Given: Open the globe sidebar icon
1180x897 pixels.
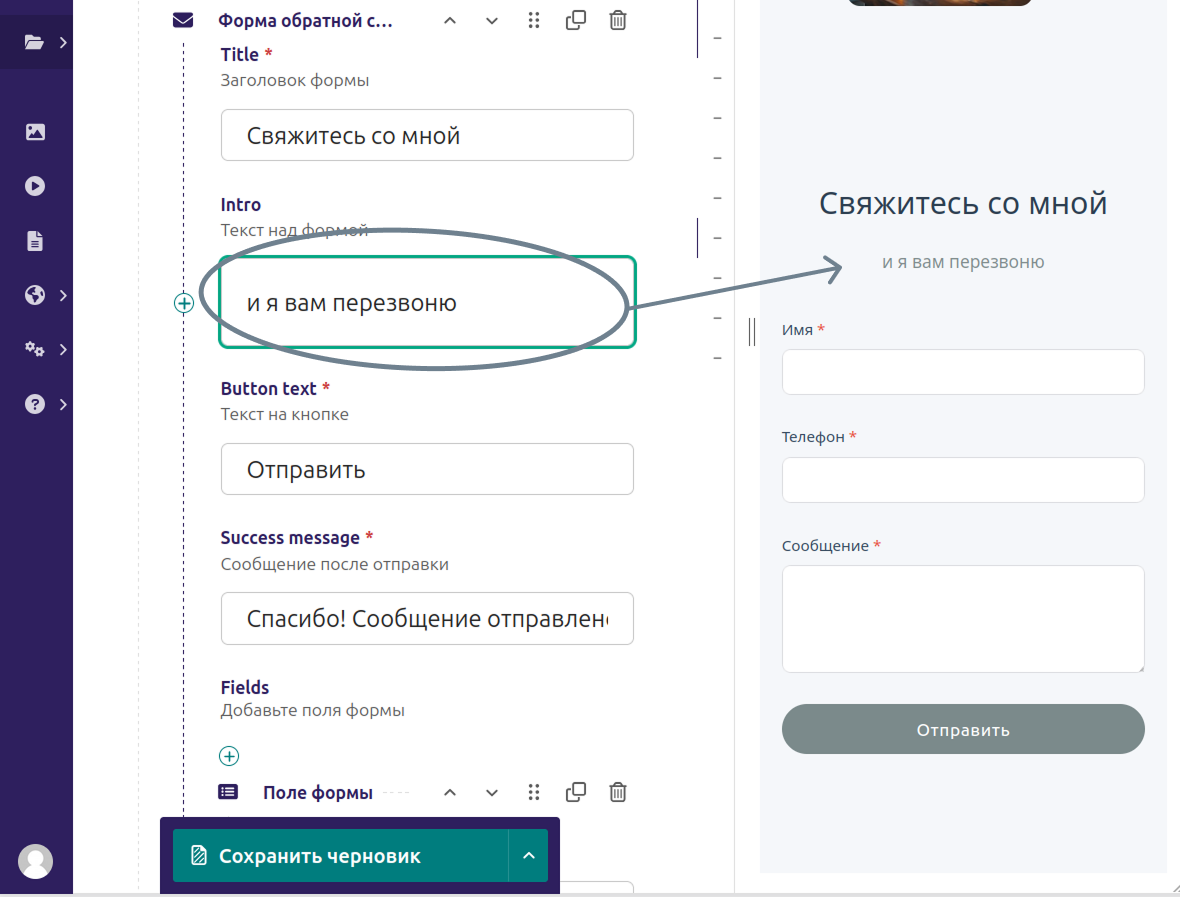Looking at the screenshot, I should click(x=35, y=295).
